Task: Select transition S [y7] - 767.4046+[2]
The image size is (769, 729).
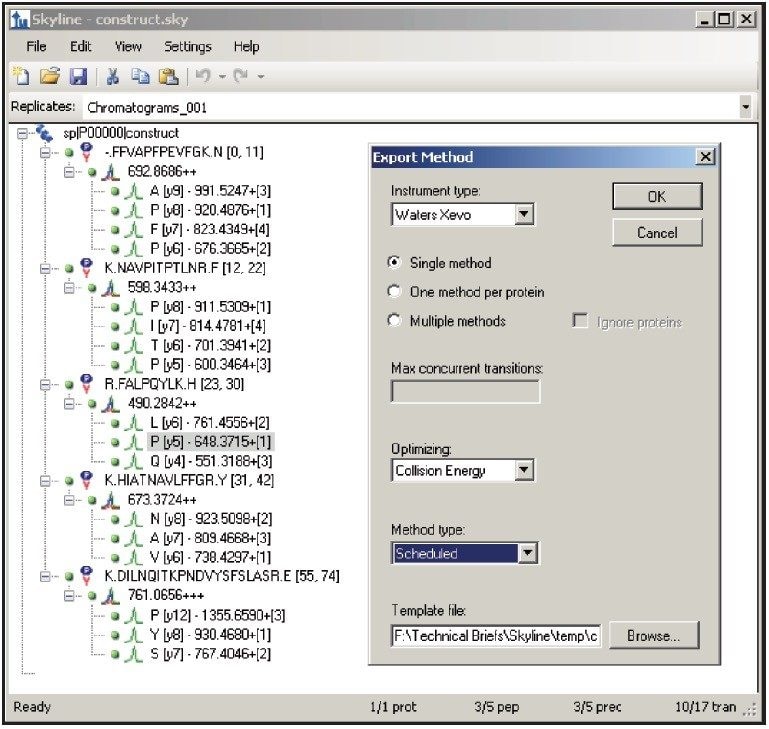Action: pyautogui.click(x=210, y=654)
